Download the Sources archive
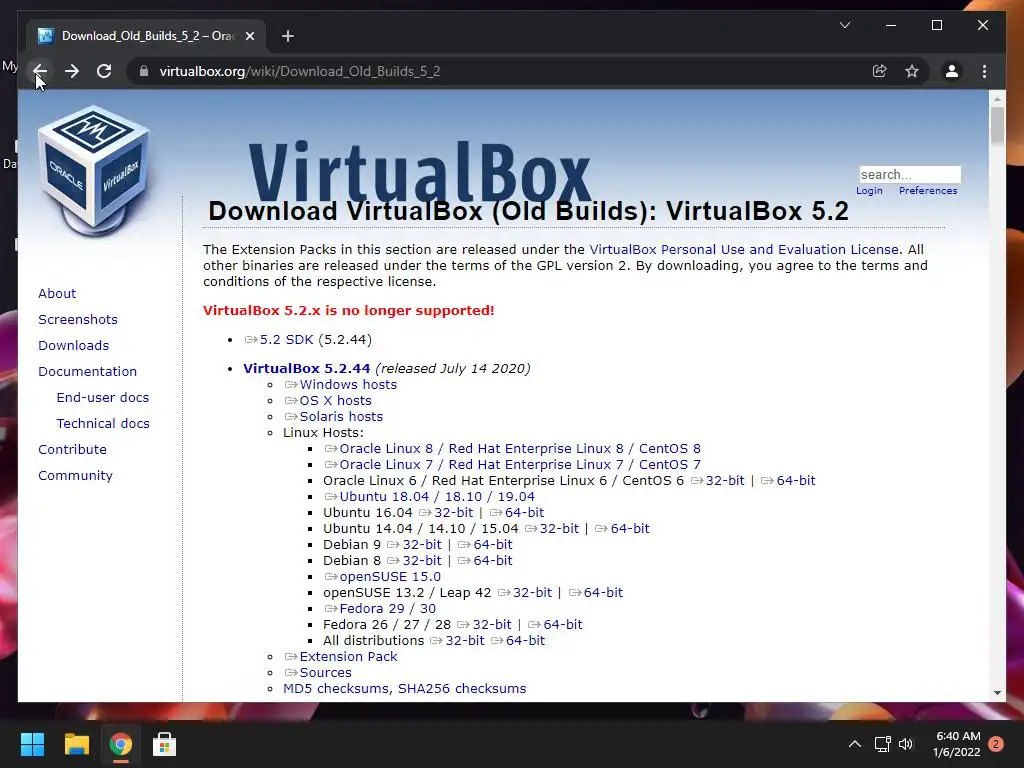The height and width of the screenshot is (768, 1024). pyautogui.click(x=325, y=673)
